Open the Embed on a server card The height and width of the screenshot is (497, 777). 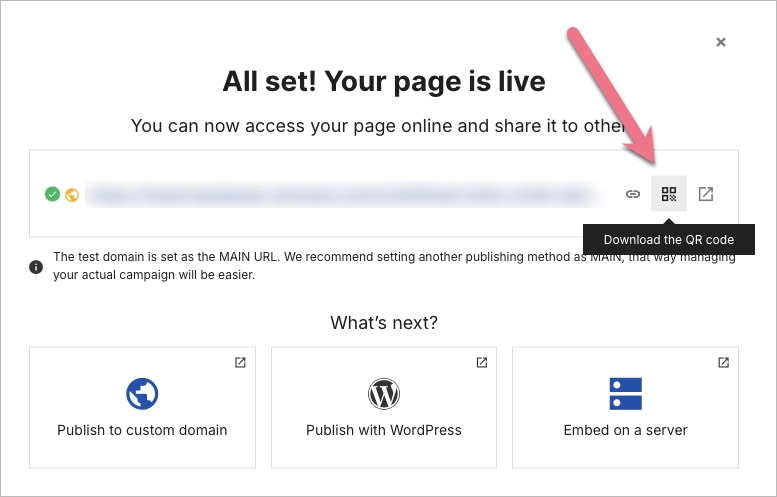625,407
